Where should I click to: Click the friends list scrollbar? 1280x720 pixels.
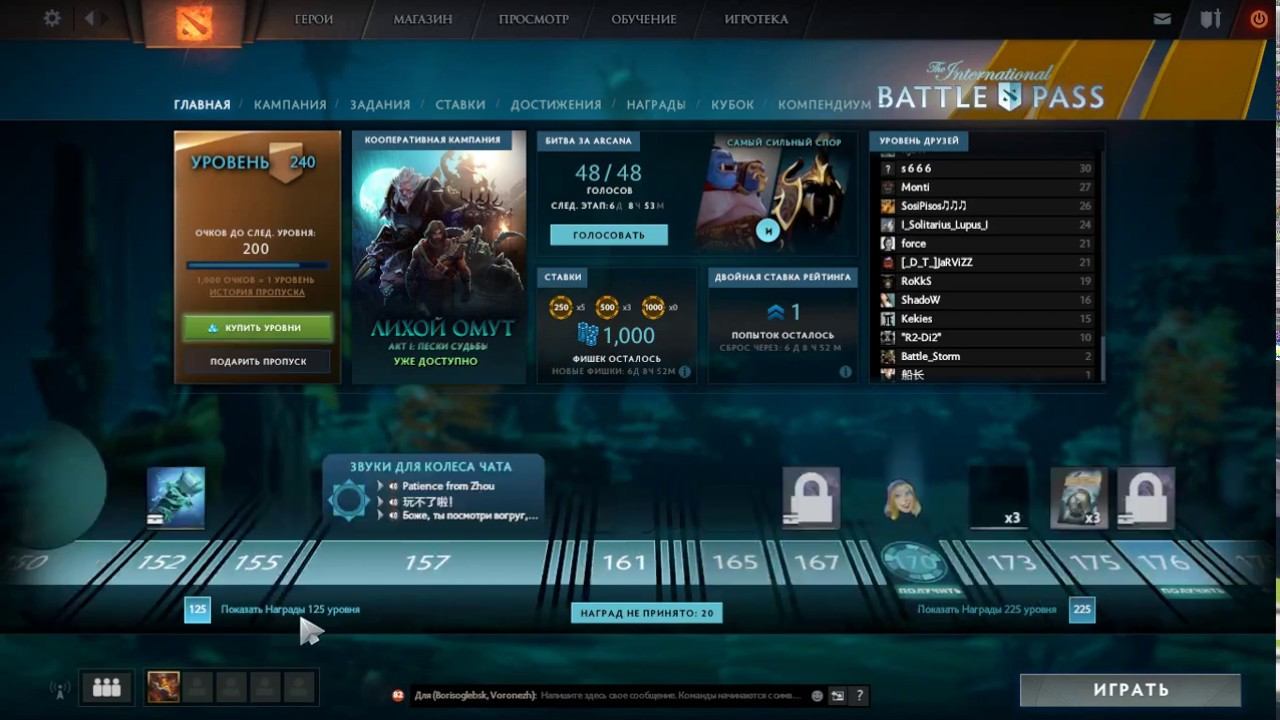coord(1102,357)
